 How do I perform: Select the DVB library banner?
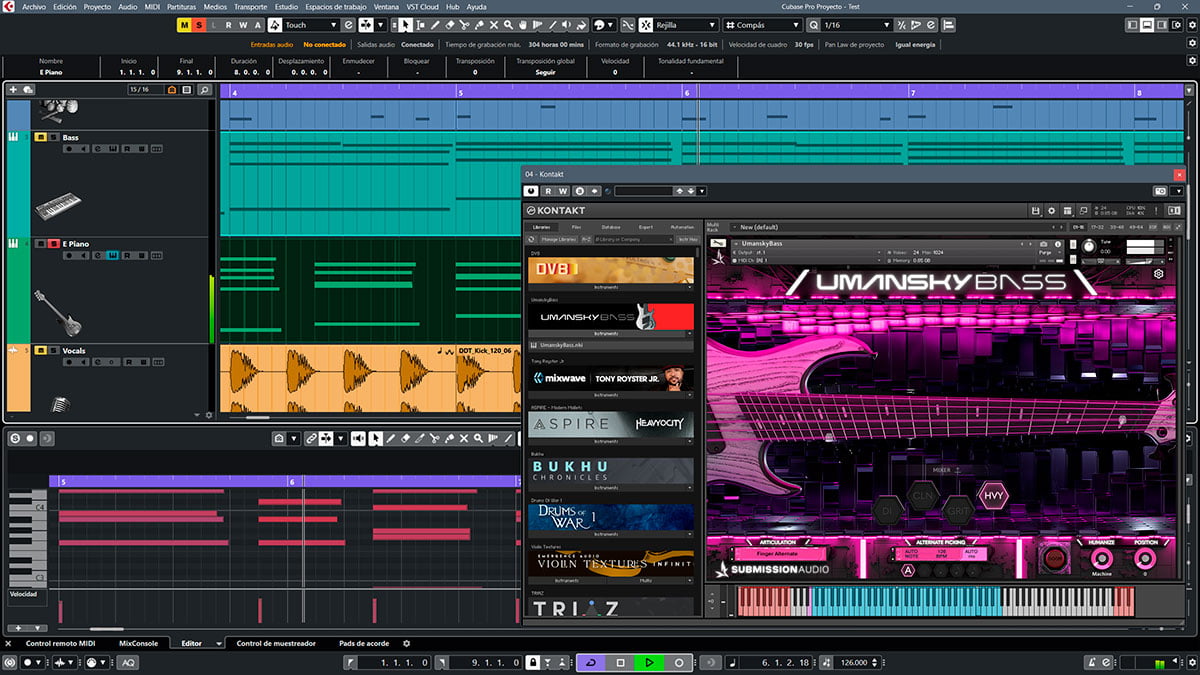point(611,270)
